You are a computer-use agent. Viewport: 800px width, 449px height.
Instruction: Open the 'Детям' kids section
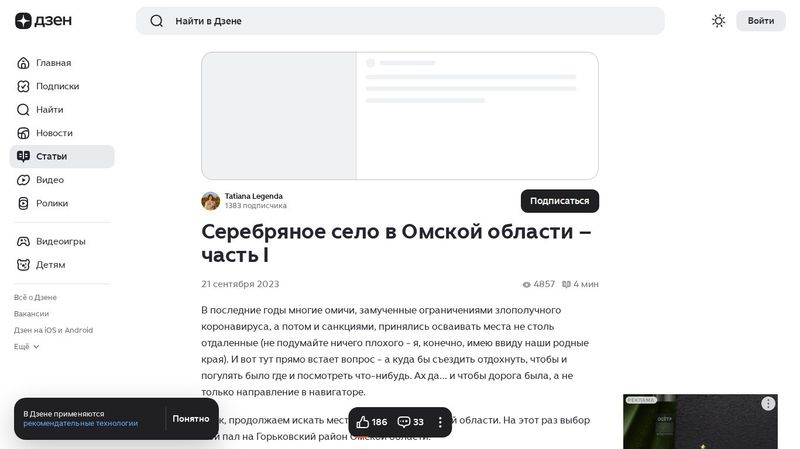[x=50, y=265]
